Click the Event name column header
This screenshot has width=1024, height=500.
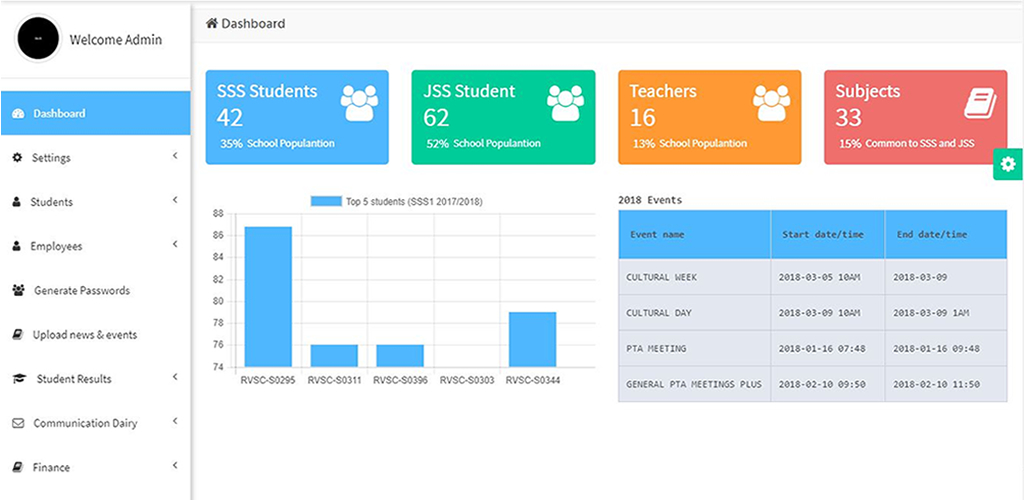click(x=693, y=235)
